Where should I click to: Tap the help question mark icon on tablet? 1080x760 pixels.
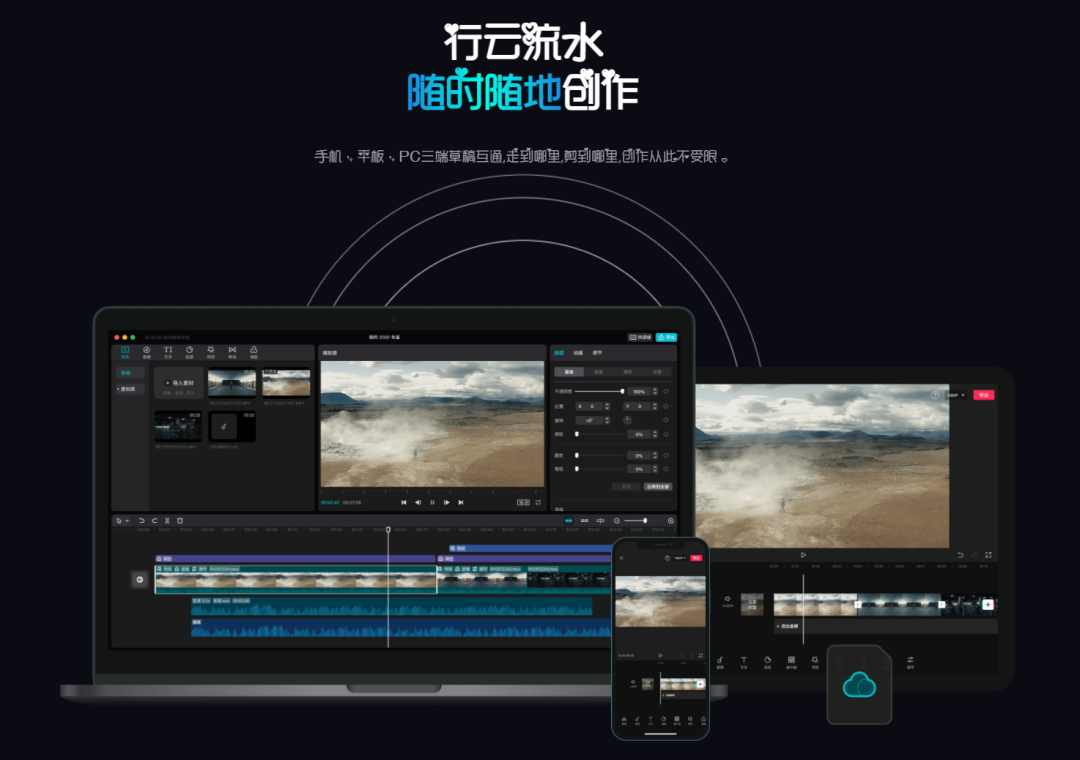click(935, 395)
